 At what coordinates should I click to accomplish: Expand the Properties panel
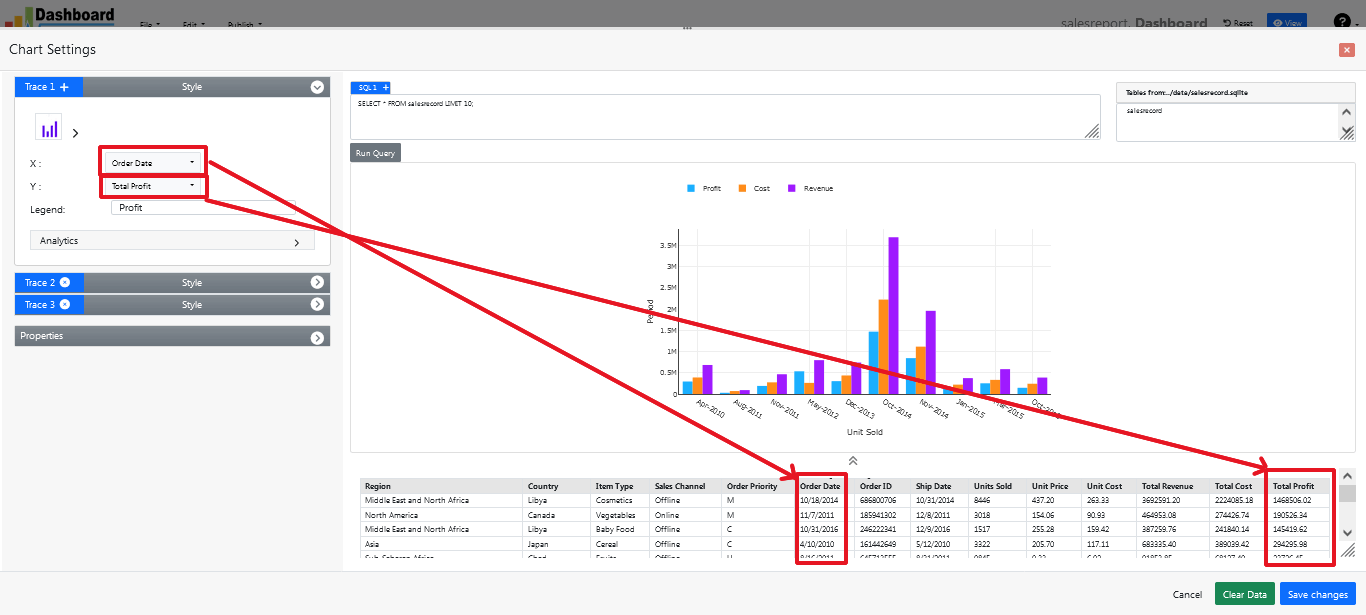[172, 337]
